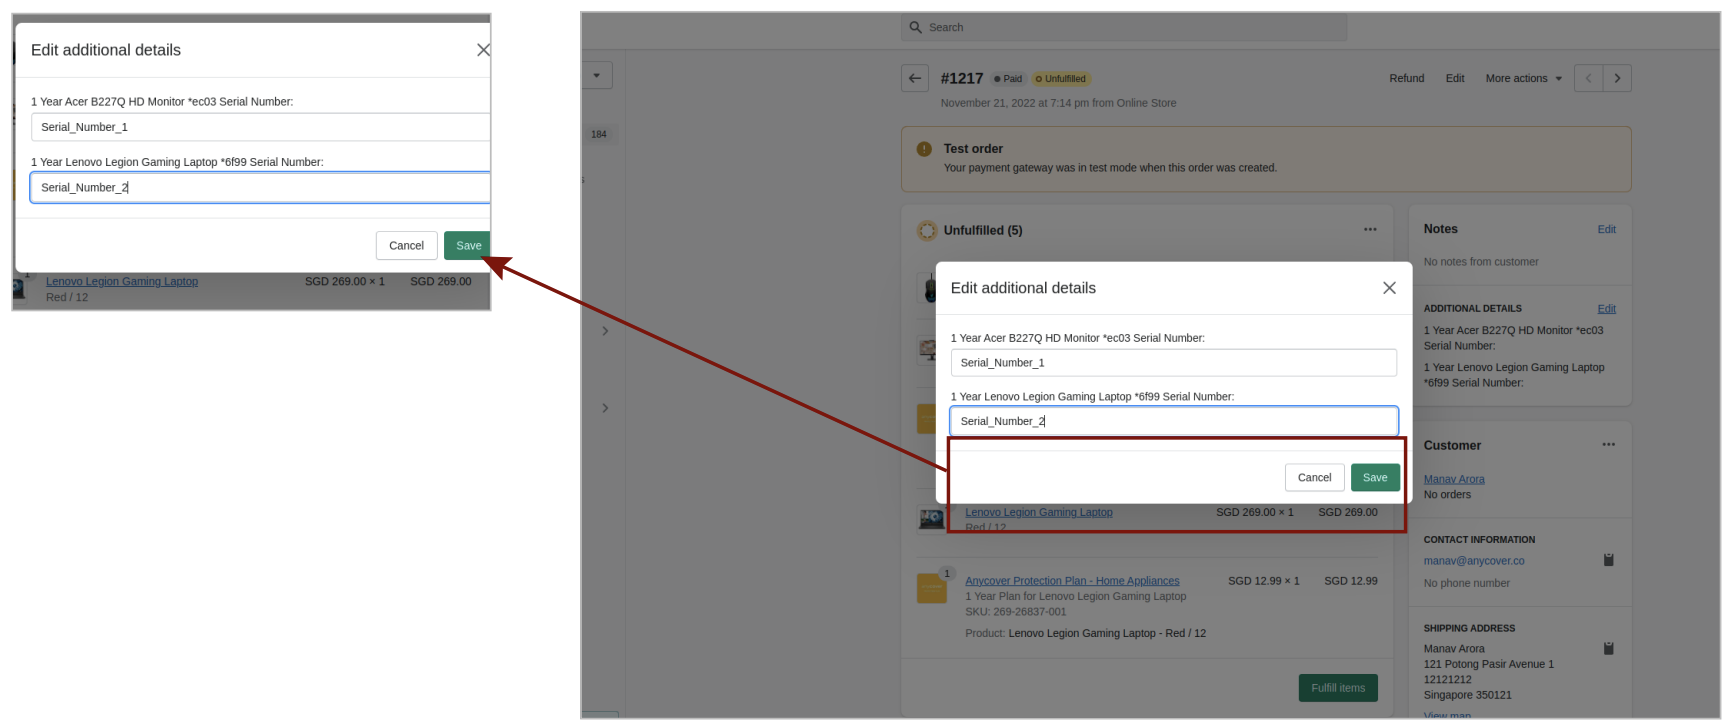This screenshot has height=726, width=1730.
Task: Click the SGD 12.99 line total
Action: pos(1350,581)
